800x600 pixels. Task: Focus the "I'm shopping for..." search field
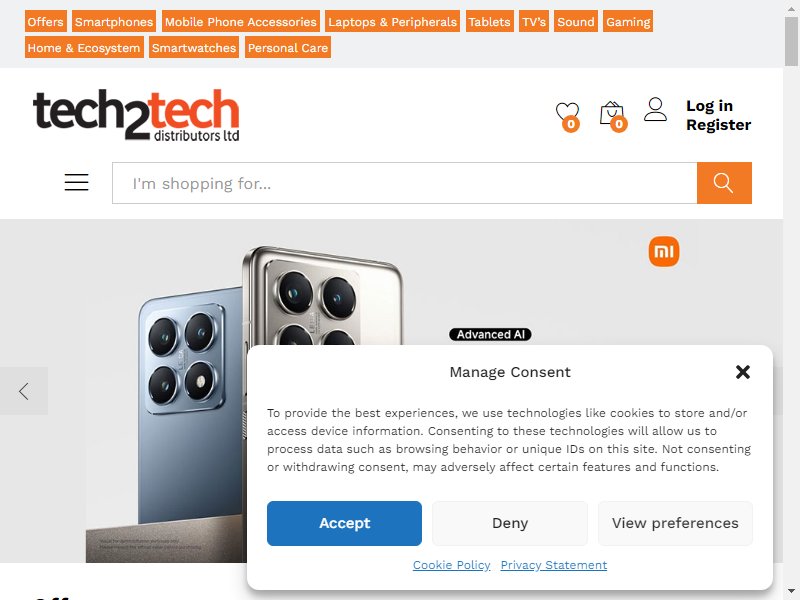click(x=405, y=183)
